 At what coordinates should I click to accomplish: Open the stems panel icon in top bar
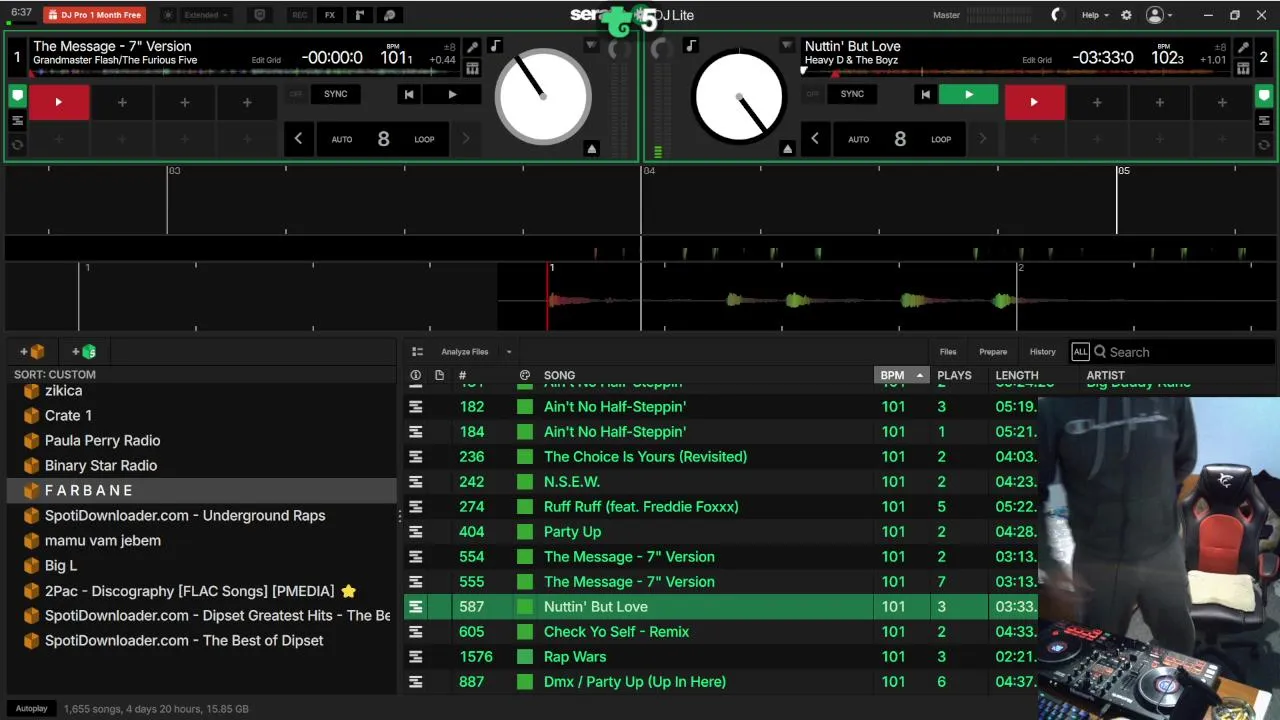coord(390,15)
